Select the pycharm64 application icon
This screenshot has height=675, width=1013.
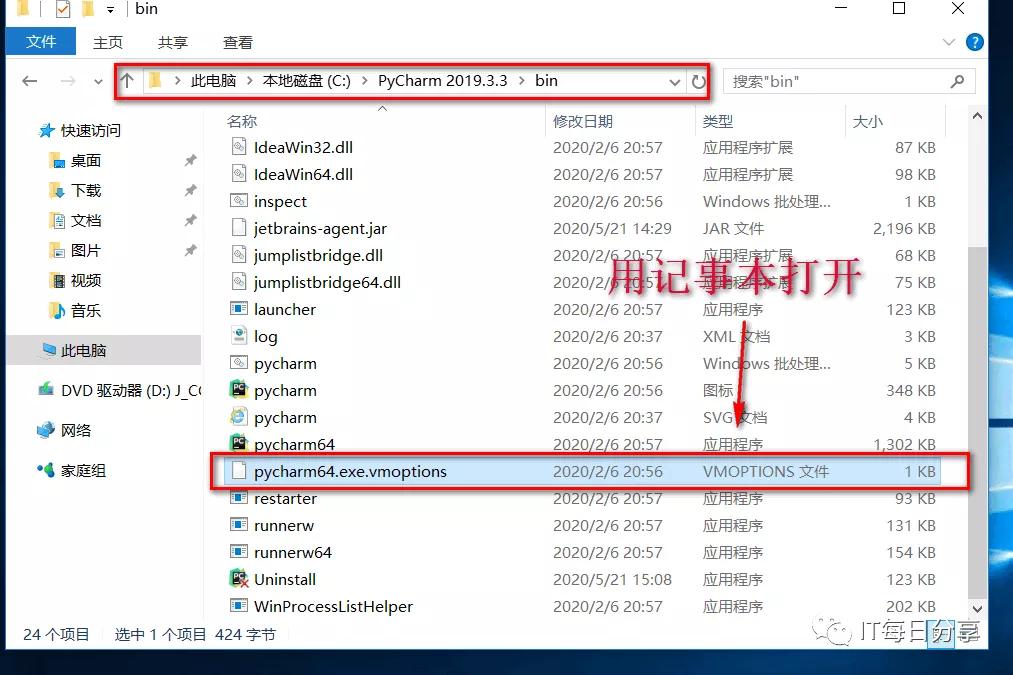click(239, 443)
